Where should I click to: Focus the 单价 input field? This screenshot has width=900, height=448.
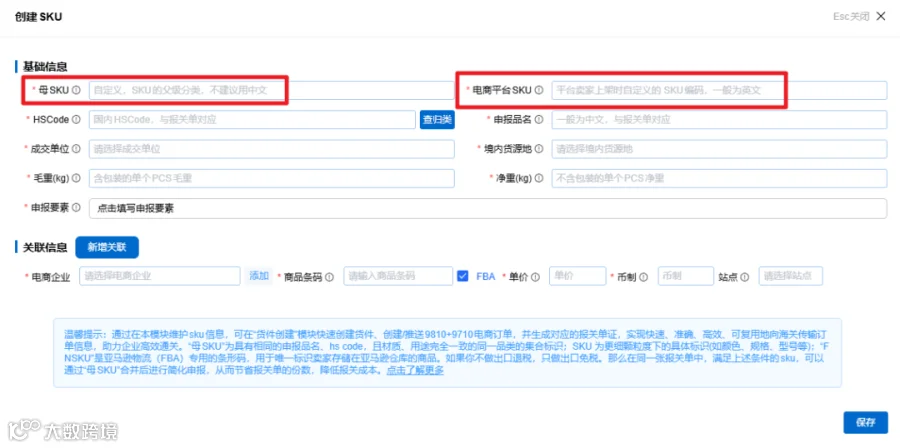[x=577, y=276]
